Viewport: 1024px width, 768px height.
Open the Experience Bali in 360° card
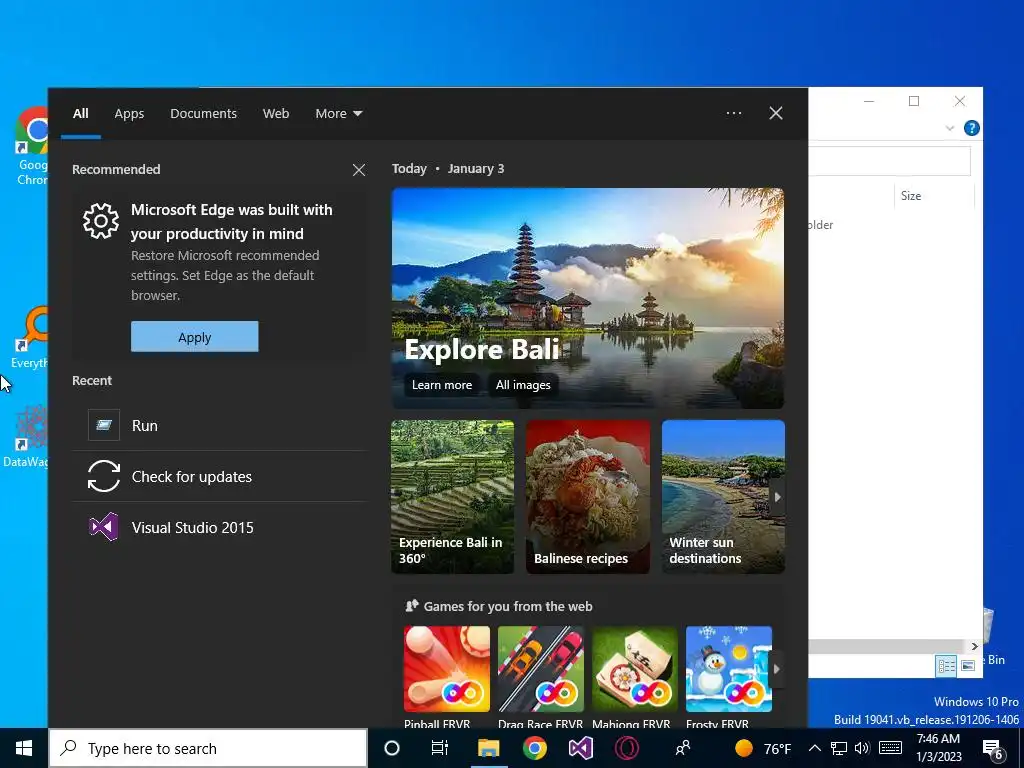click(x=453, y=497)
